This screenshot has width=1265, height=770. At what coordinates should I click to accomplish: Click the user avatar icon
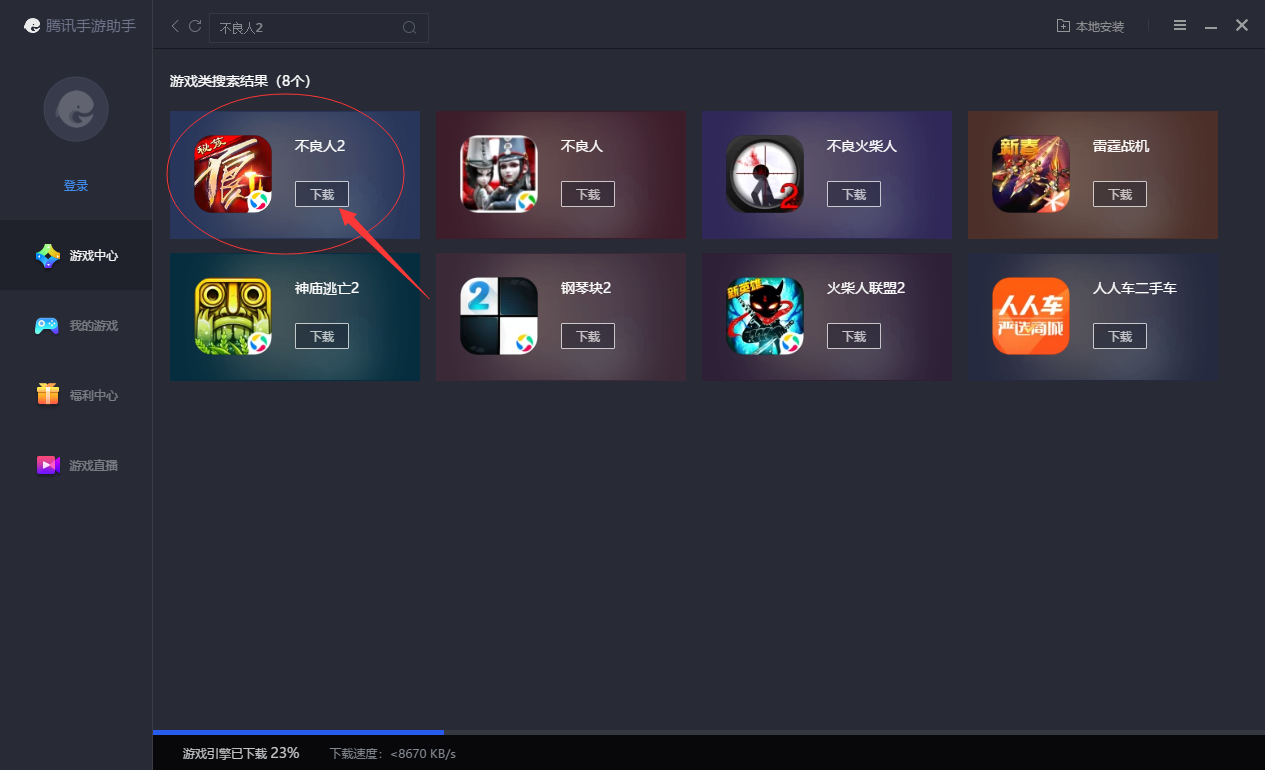pos(76,109)
